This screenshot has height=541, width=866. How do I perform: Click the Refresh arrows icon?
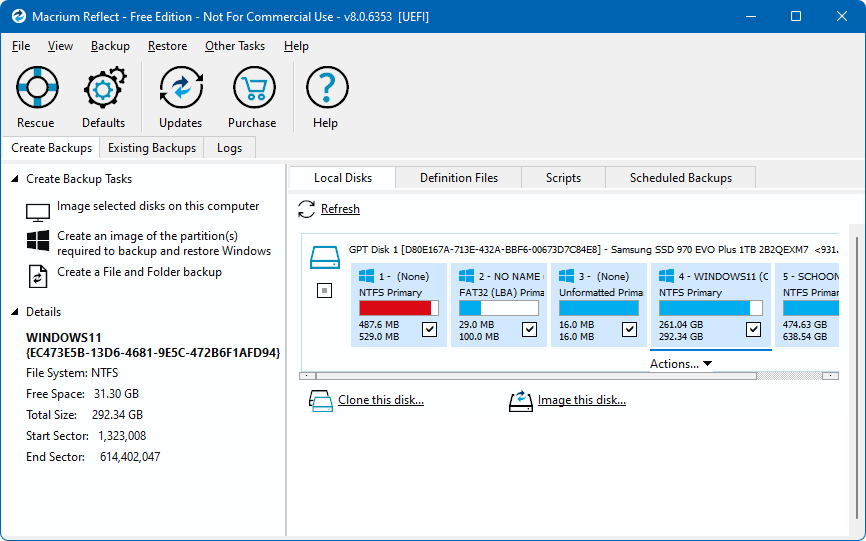(x=307, y=209)
